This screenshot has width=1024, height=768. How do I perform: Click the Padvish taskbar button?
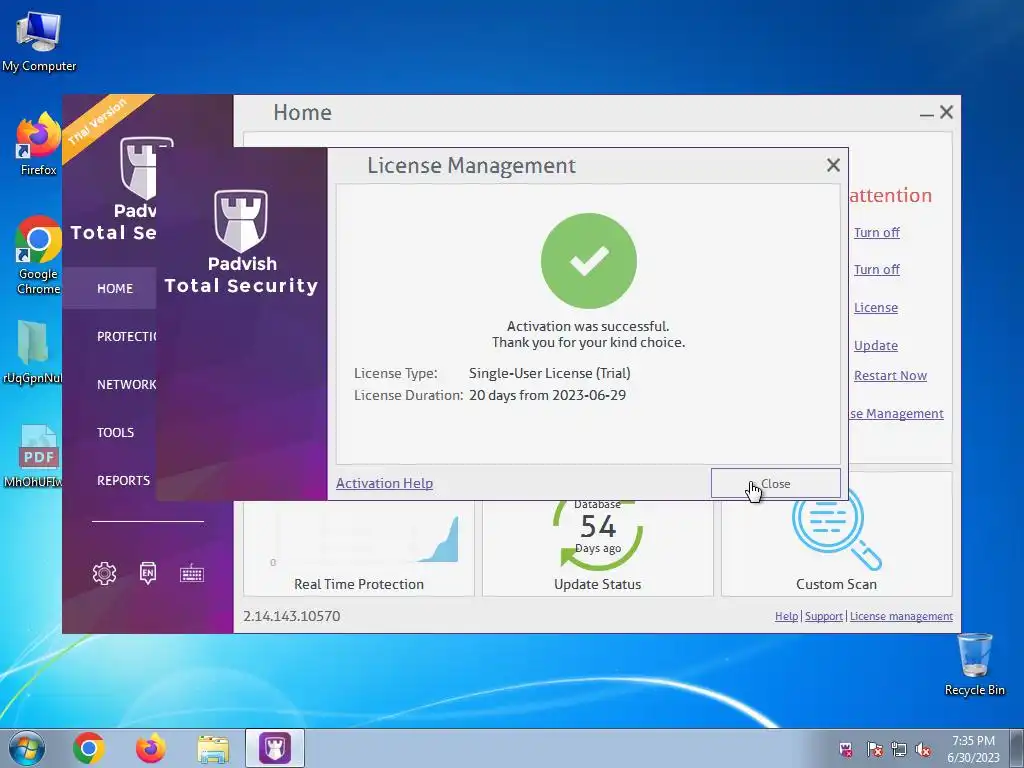pos(275,748)
